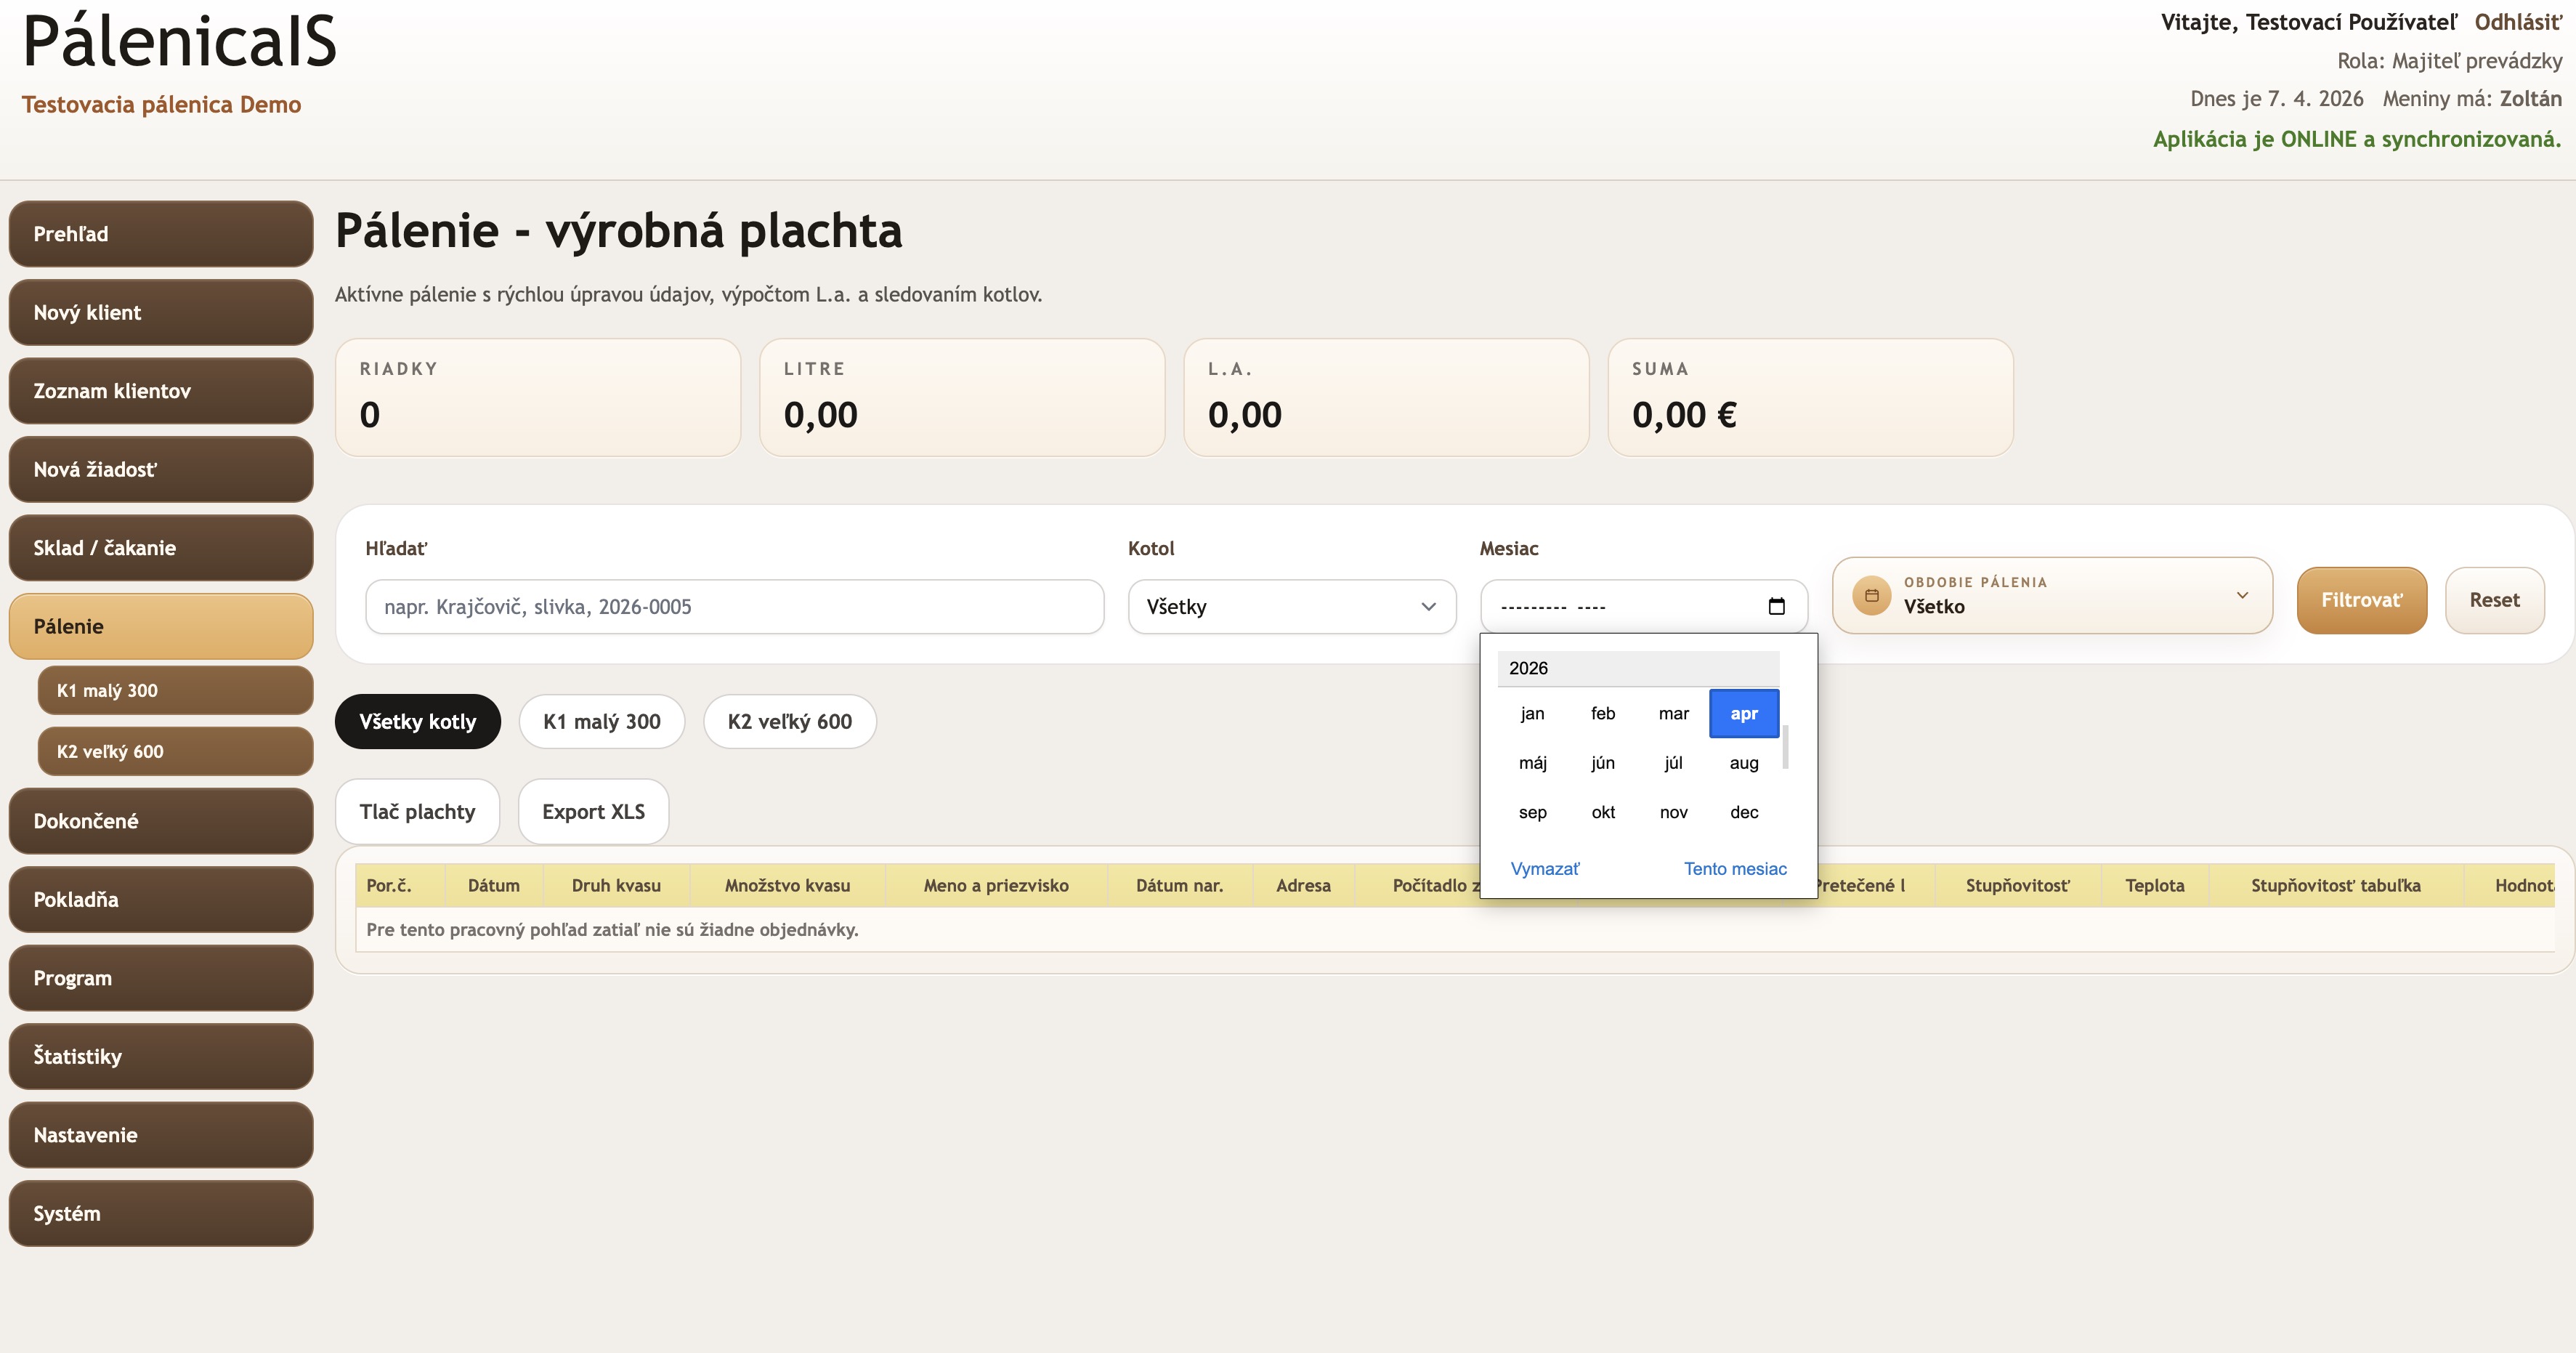
Task: Choose aug in the month picker
Action: click(1744, 763)
